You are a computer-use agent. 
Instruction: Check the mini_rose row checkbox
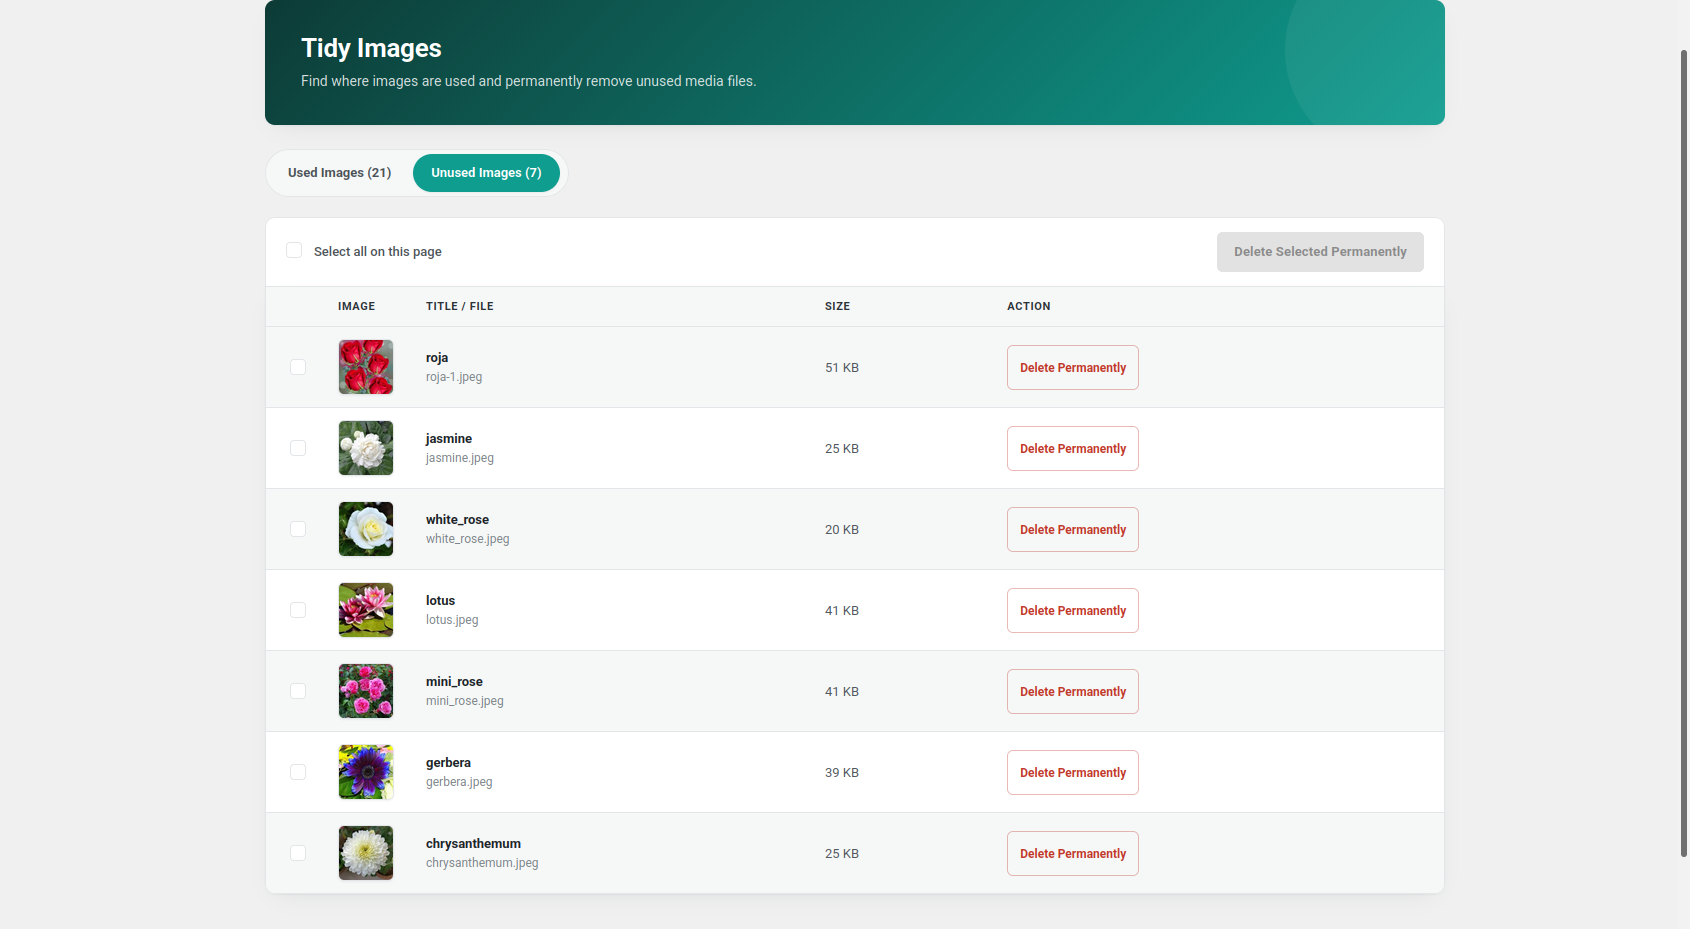(298, 691)
